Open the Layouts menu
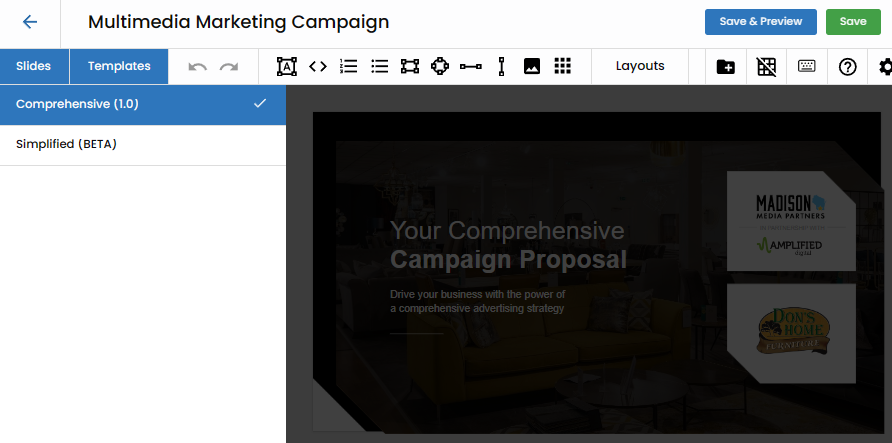Image resolution: width=892 pixels, height=443 pixels. pos(640,67)
